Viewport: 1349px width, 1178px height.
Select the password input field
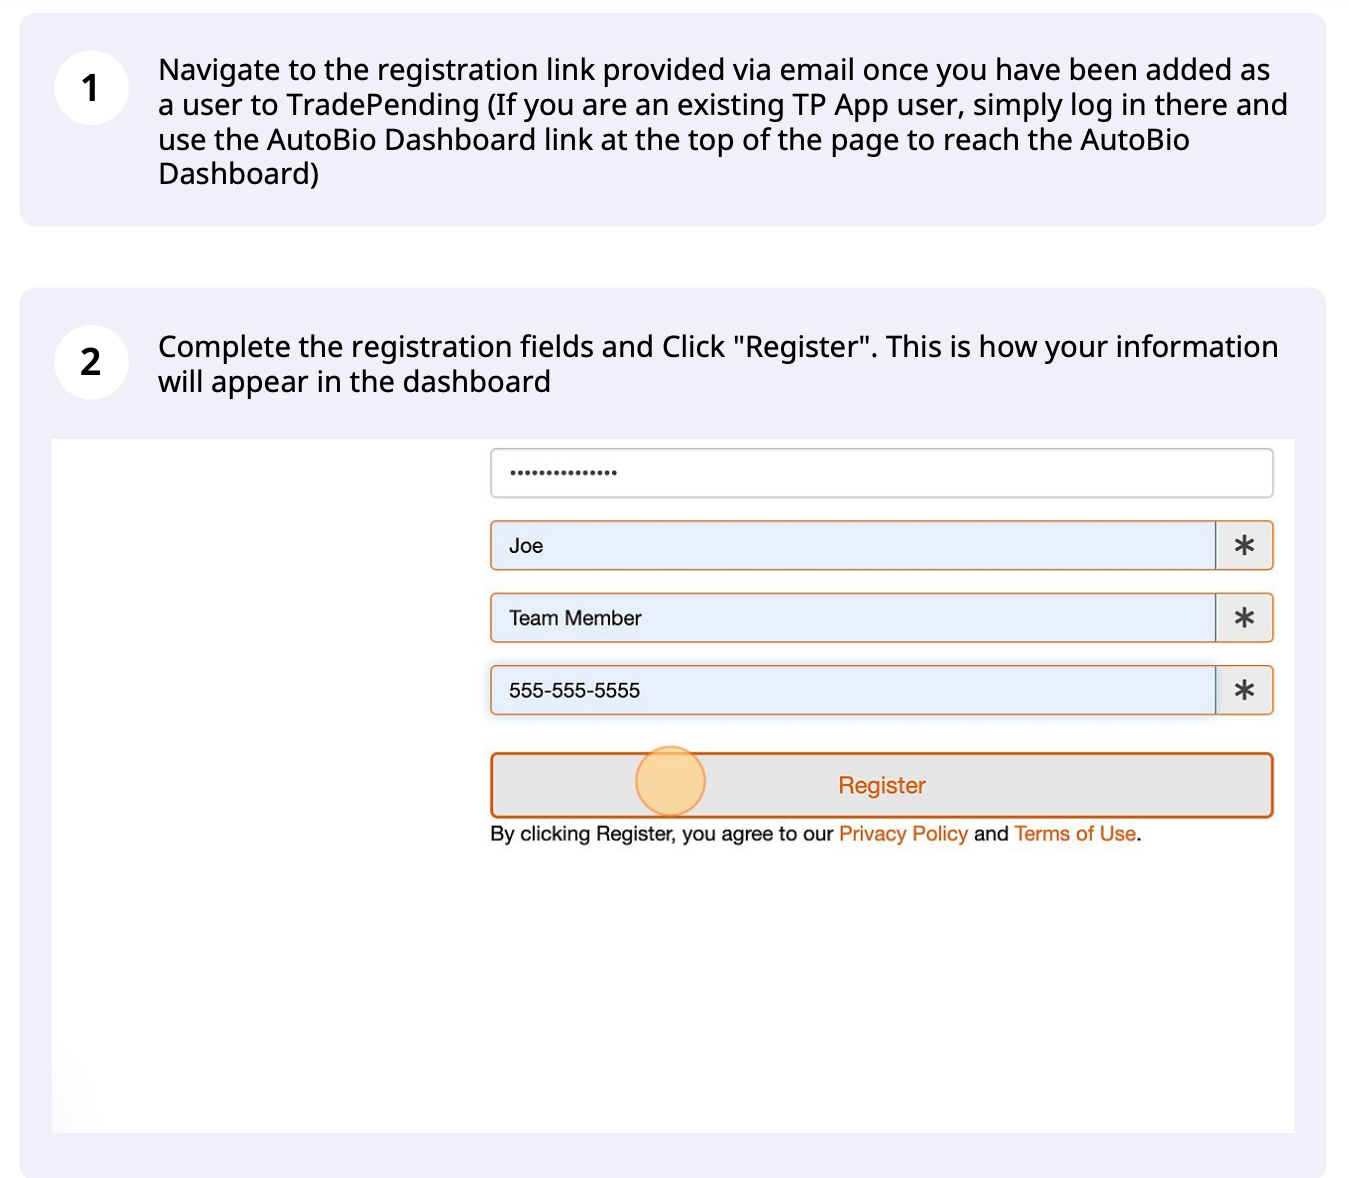(880, 472)
